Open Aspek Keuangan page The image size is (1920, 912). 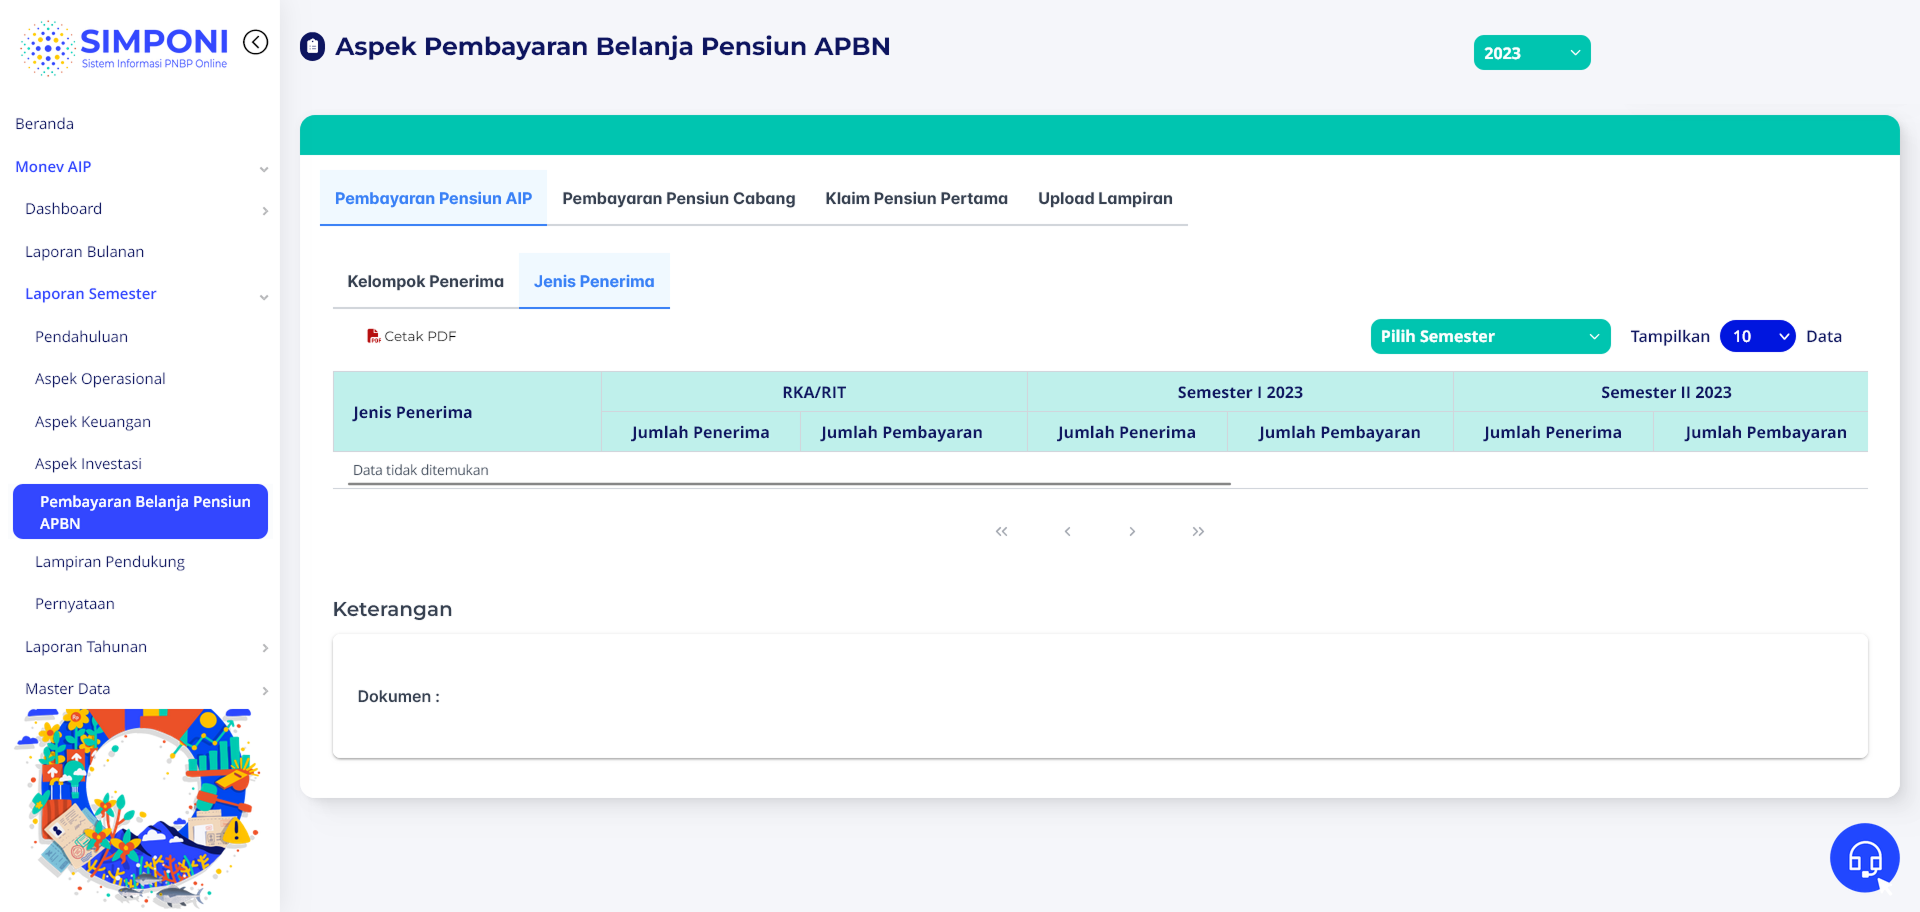tap(93, 422)
